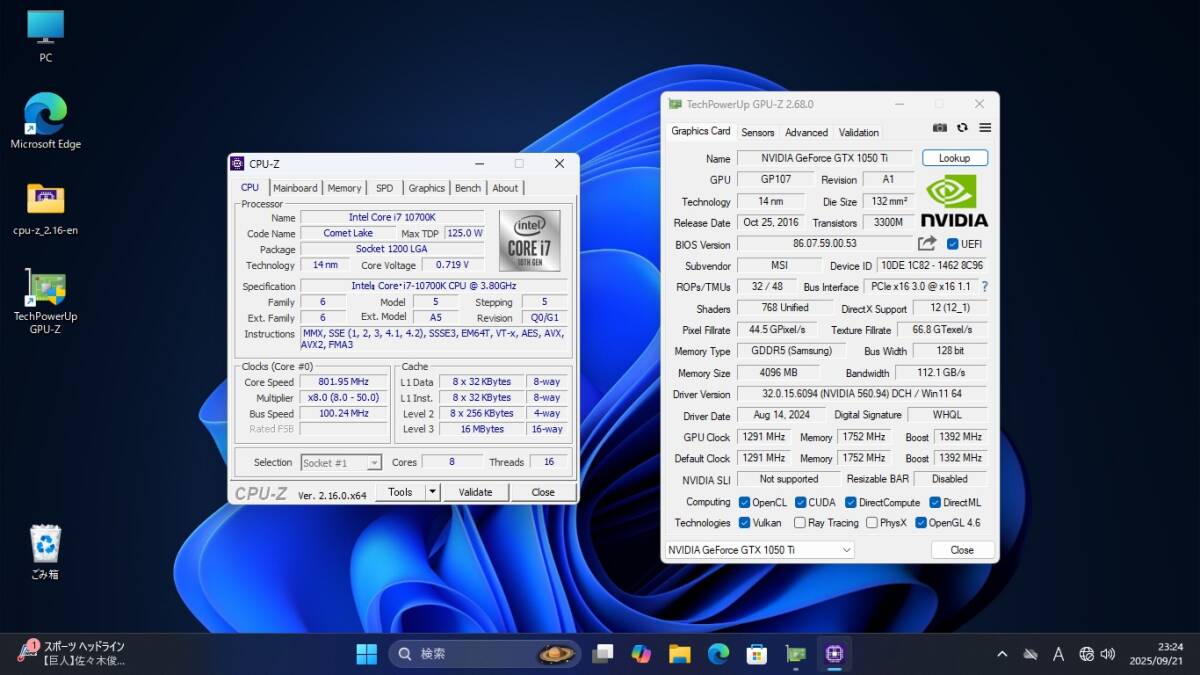Image resolution: width=1200 pixels, height=675 pixels.
Task: Open Microsoft Store from the taskbar
Action: click(x=757, y=654)
